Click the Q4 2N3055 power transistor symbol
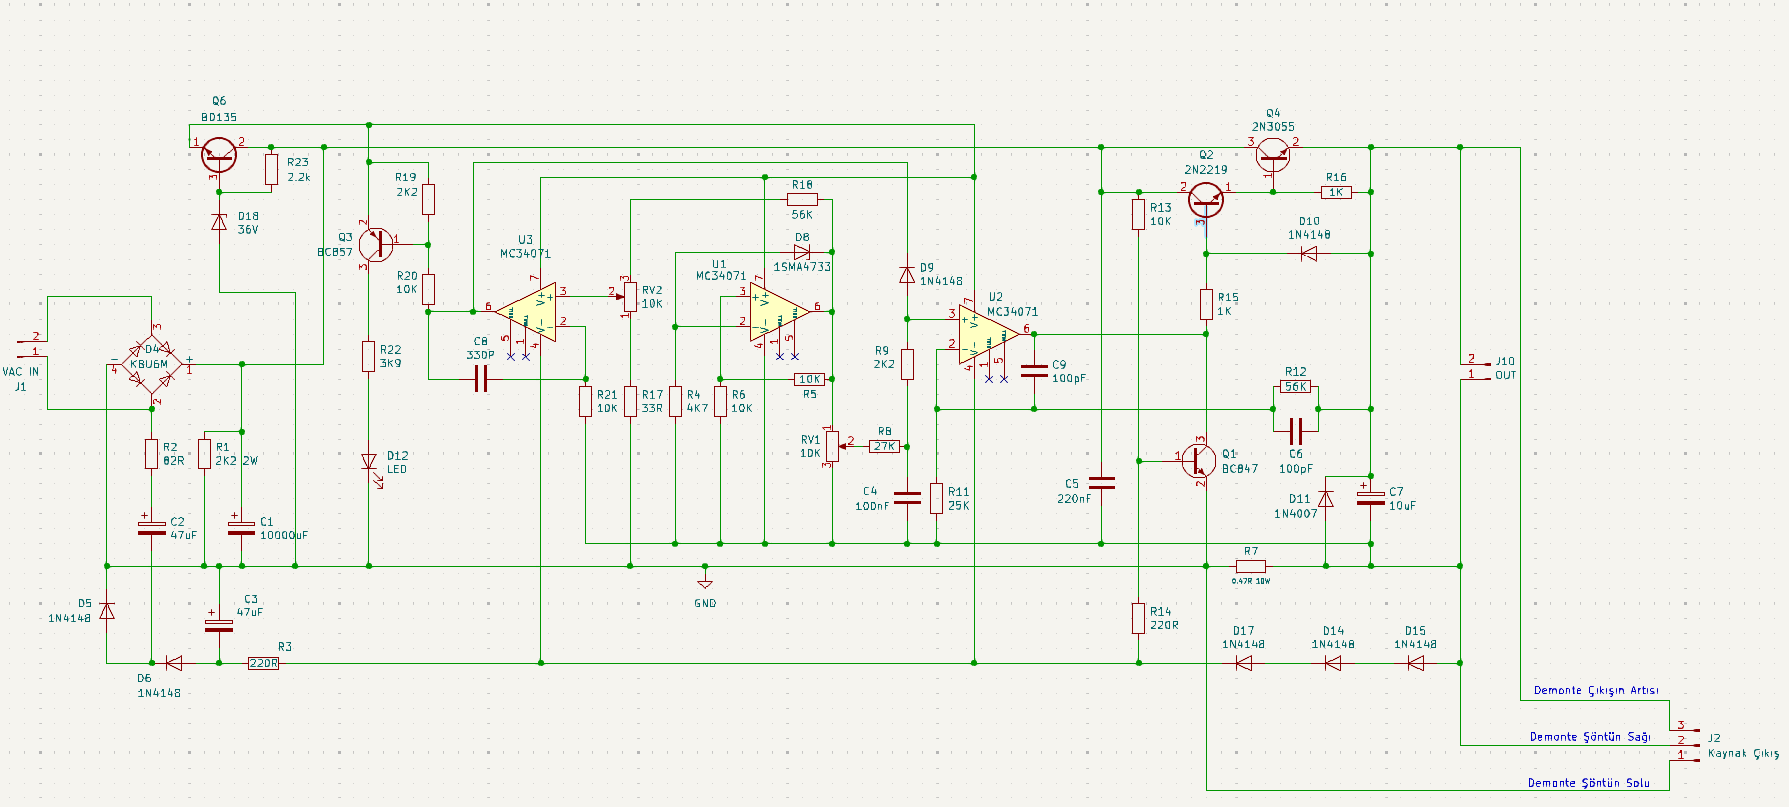Viewport: 1789px width, 807px height. 1272,156
